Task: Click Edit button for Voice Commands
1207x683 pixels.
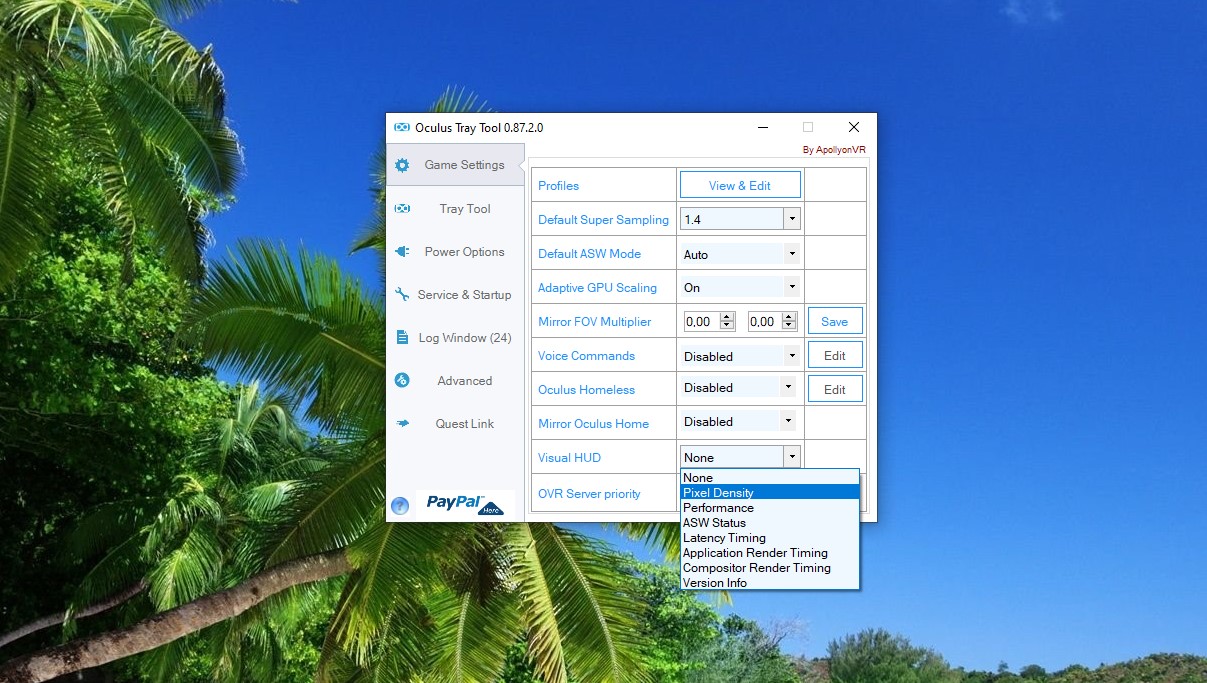Action: click(835, 355)
